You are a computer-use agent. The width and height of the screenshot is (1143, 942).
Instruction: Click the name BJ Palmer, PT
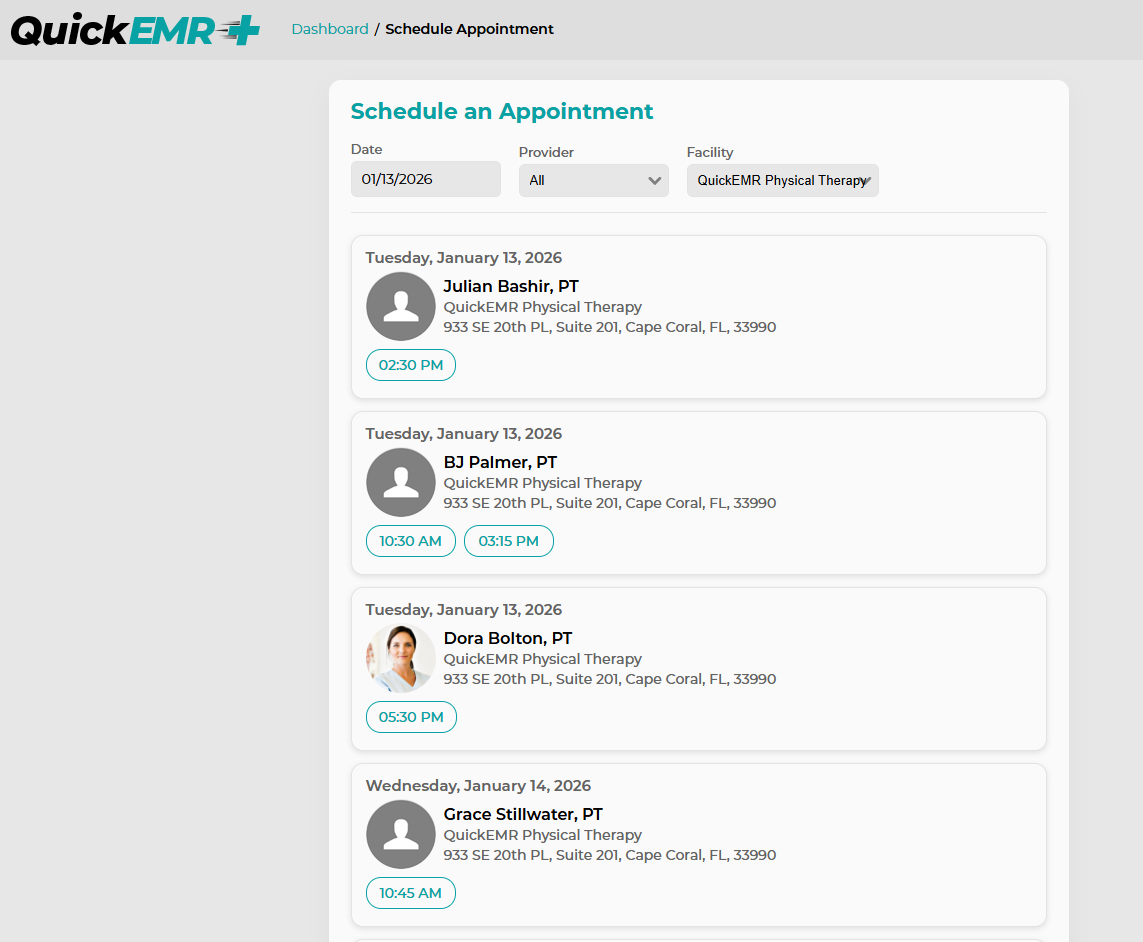500,462
